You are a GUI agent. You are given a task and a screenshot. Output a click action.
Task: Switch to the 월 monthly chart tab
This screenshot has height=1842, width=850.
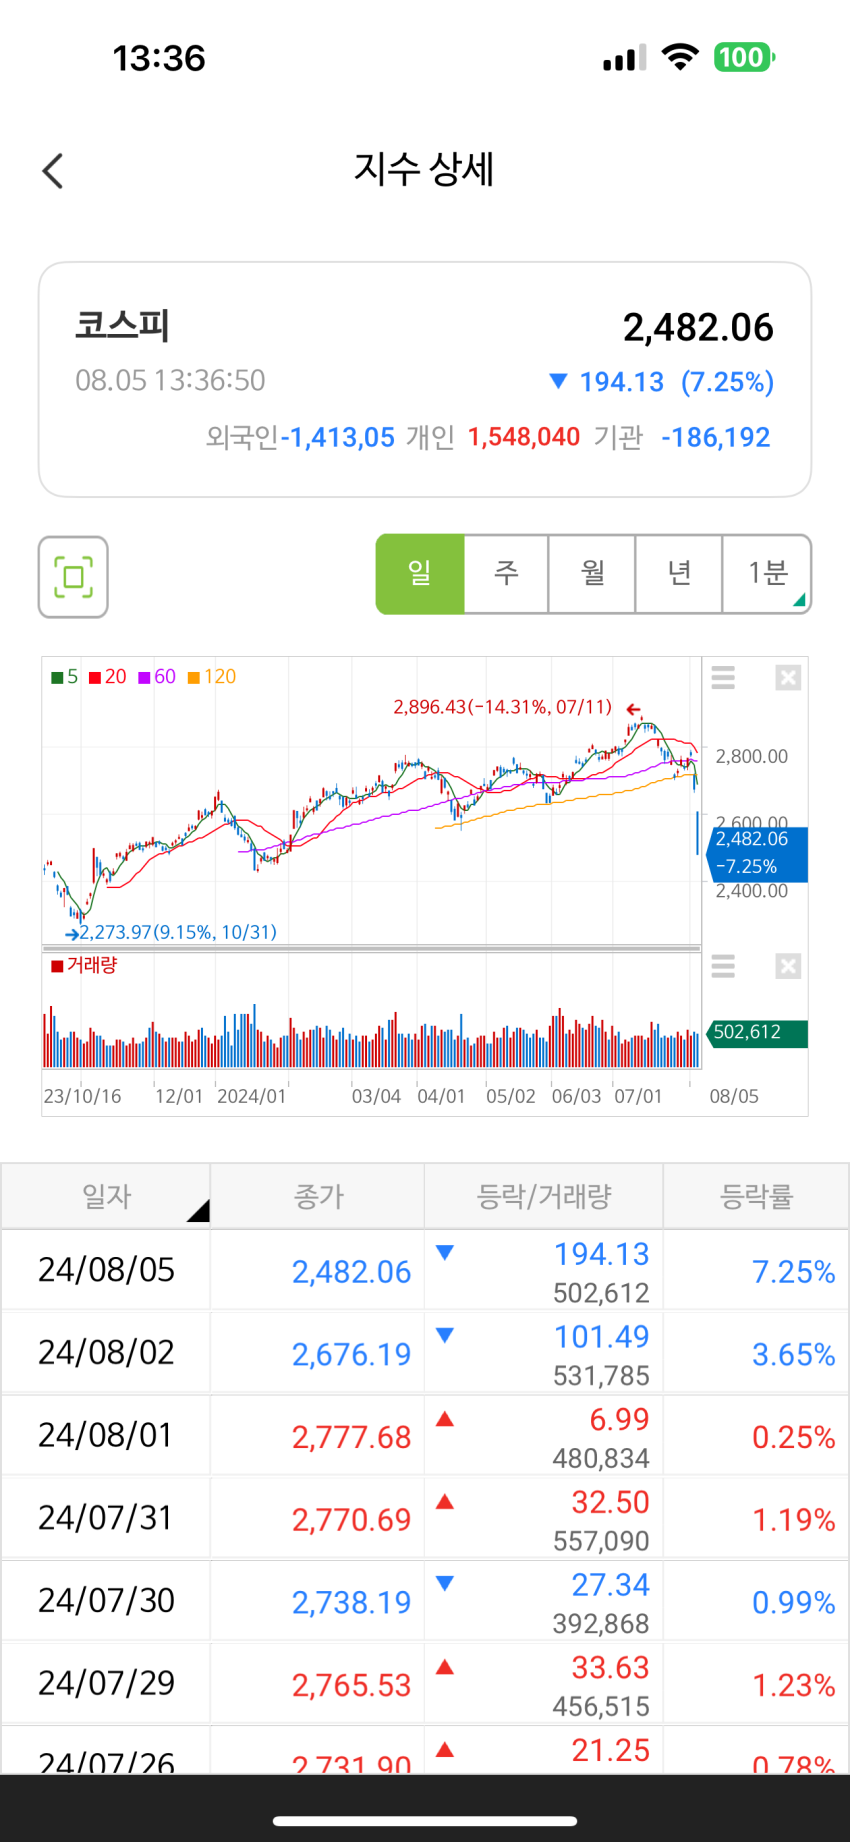[x=592, y=574]
